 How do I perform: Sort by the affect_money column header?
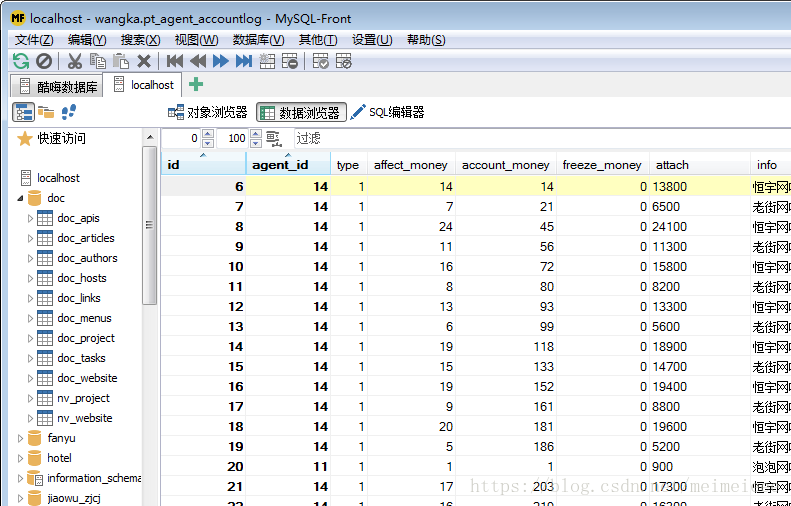410,165
